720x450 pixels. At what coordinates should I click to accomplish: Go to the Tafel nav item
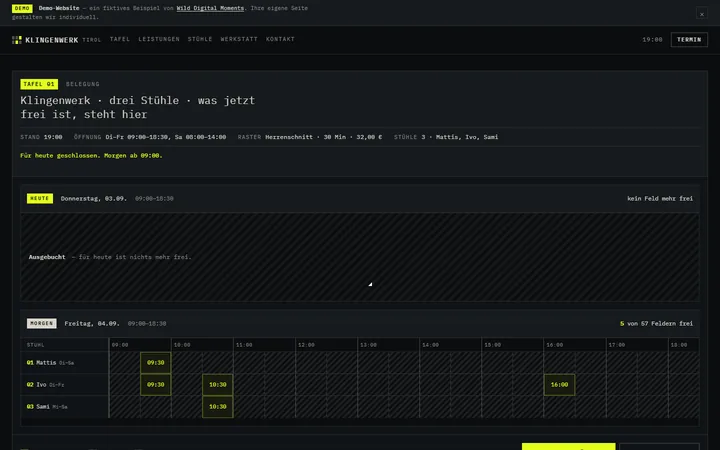pos(120,39)
